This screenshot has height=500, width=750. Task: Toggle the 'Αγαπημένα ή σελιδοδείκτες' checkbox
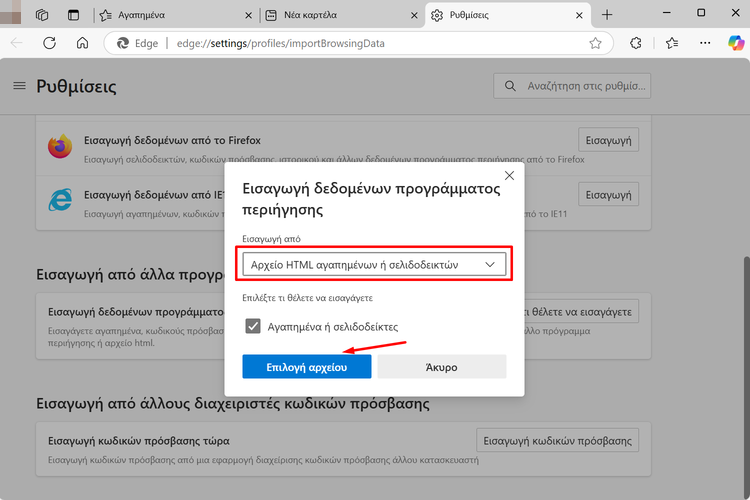(x=253, y=326)
